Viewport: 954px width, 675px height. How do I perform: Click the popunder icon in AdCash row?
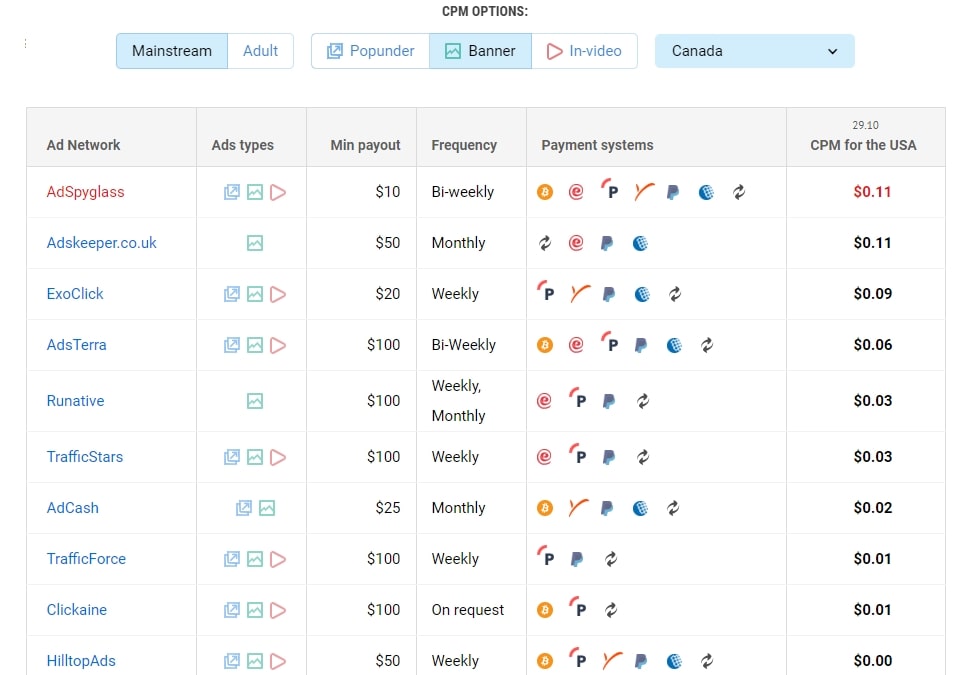[x=243, y=509]
